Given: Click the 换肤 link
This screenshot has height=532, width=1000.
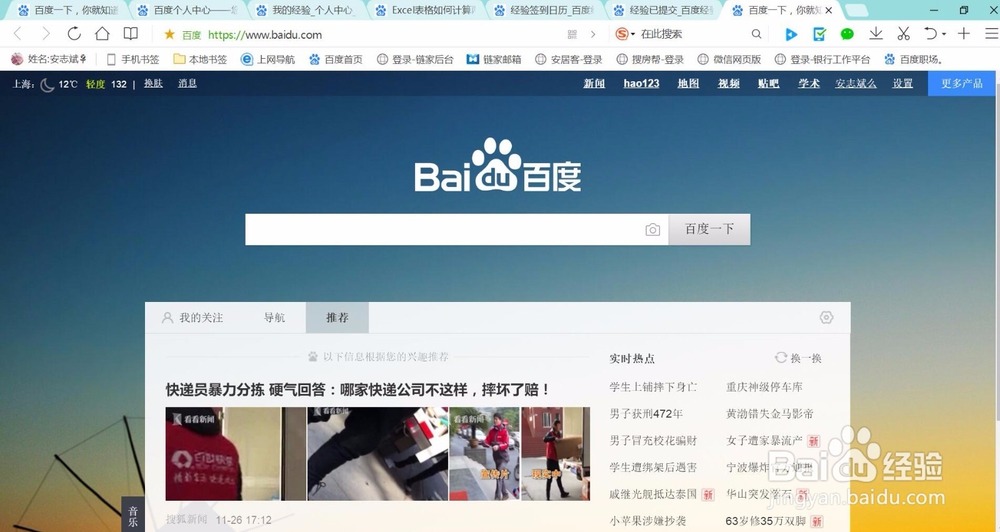Looking at the screenshot, I should coord(153,84).
